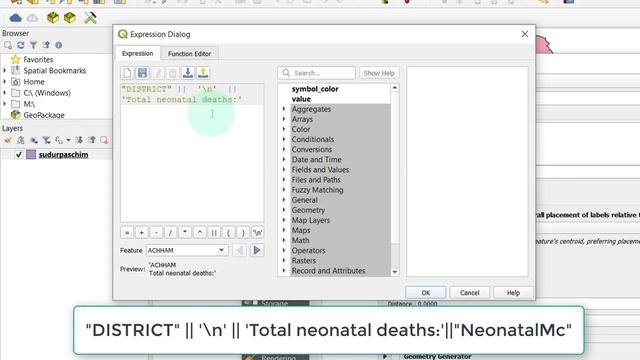640x360 pixels.
Task: Toggle sudurpaschim layer visibility checkbox
Action: (x=18, y=155)
